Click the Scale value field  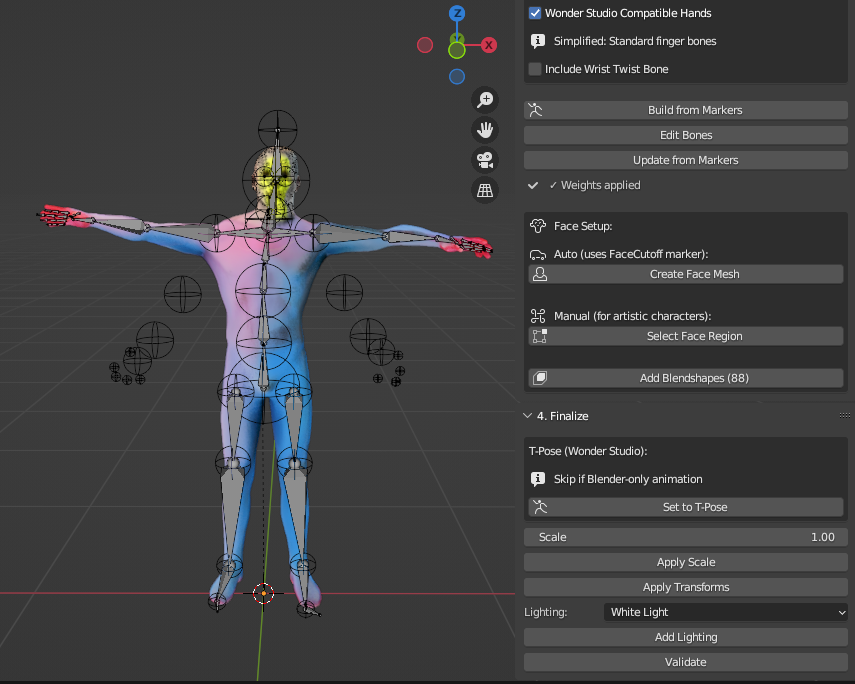click(x=685, y=537)
